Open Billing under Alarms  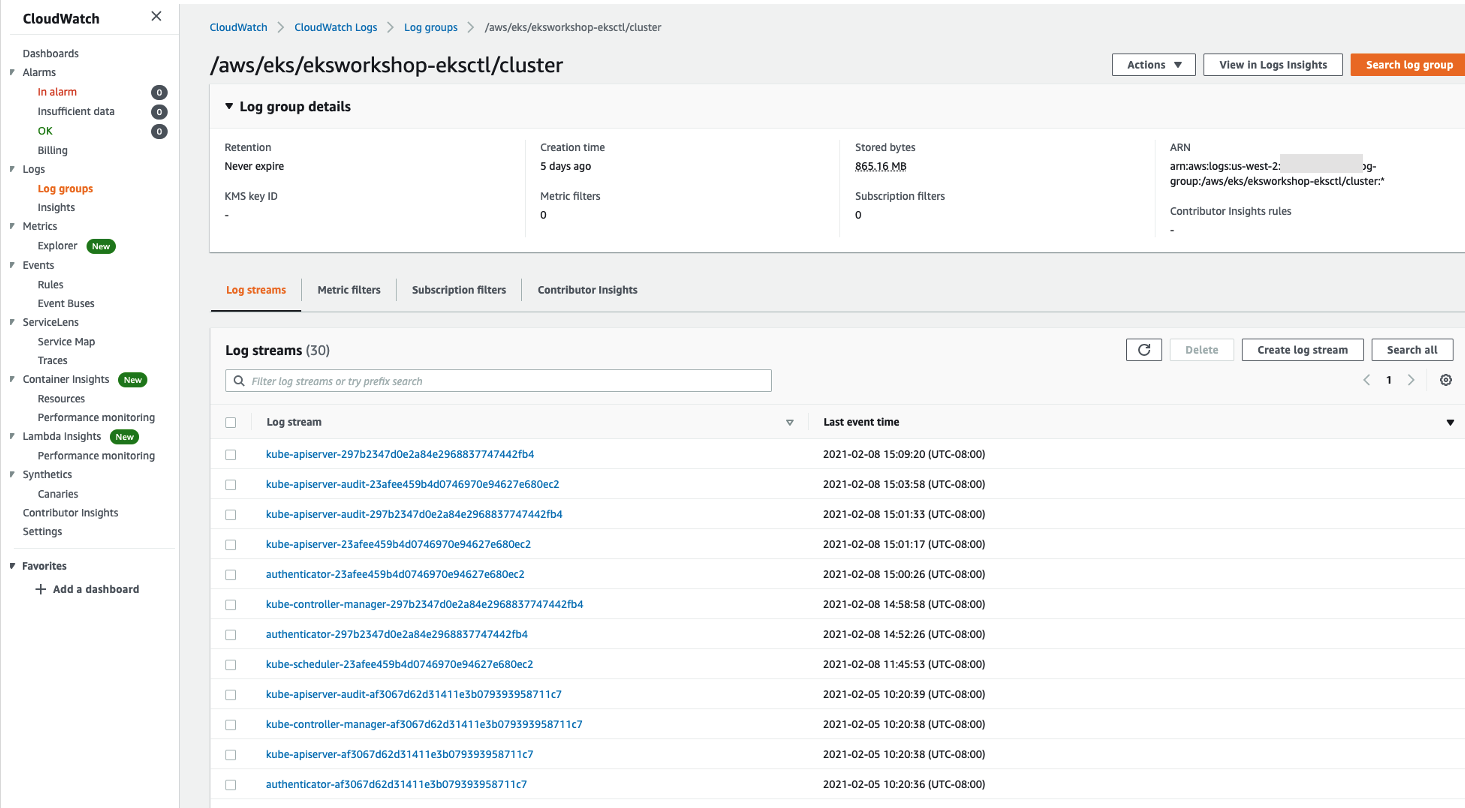(x=52, y=151)
